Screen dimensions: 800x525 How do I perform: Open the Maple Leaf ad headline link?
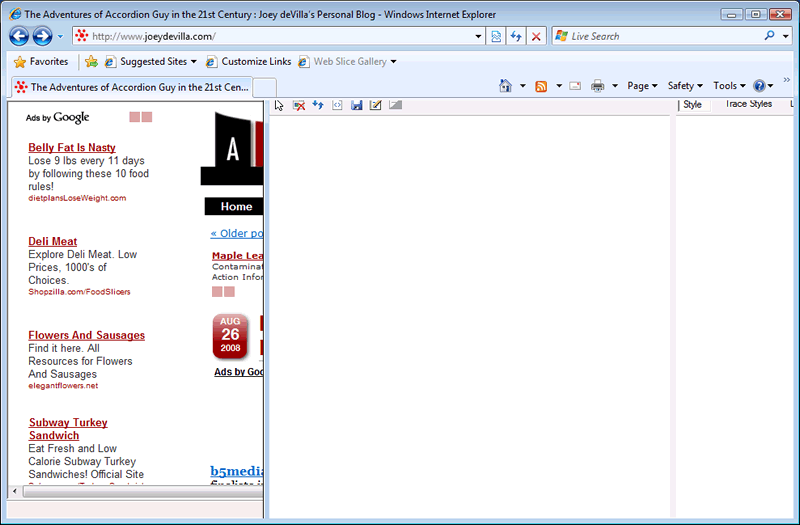point(238,256)
